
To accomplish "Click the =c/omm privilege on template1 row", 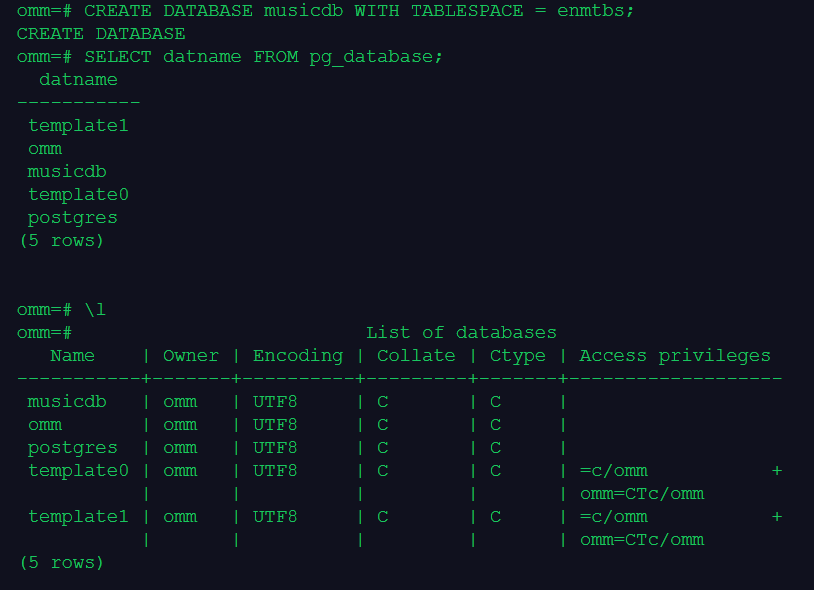I will (614, 517).
